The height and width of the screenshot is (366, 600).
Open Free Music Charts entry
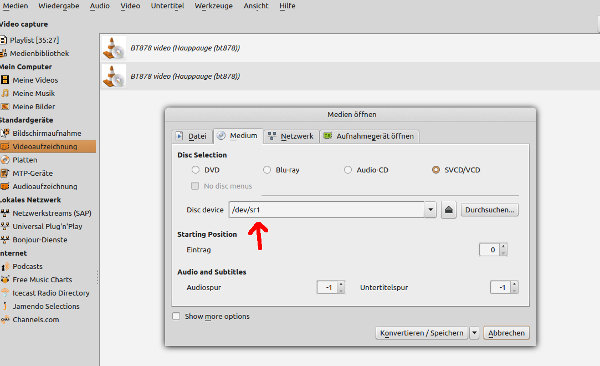click(x=36, y=279)
